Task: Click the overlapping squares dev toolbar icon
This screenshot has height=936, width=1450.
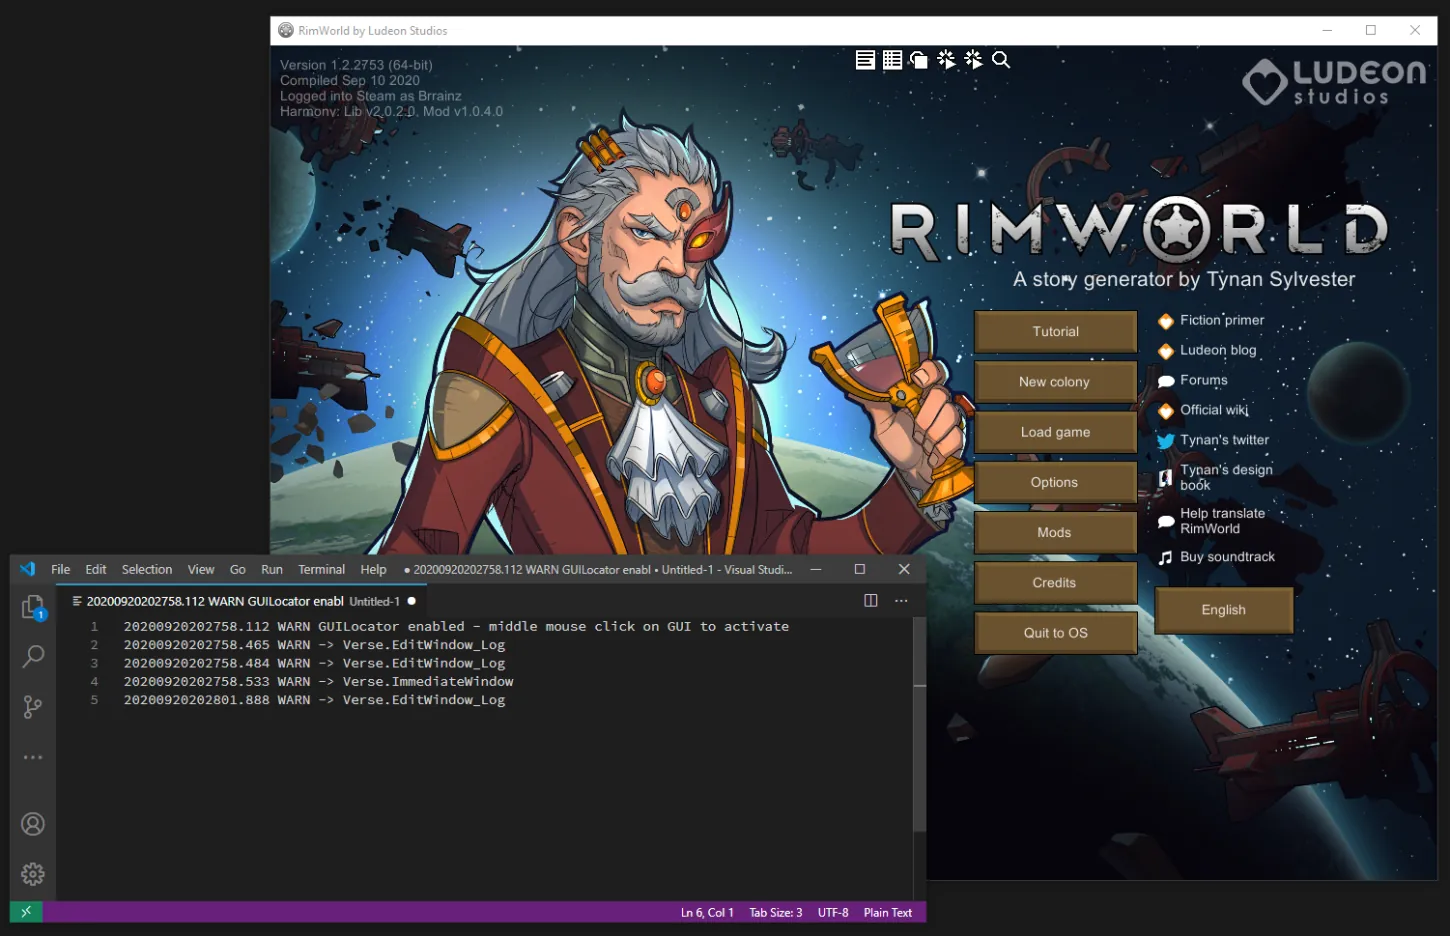Action: click(919, 60)
